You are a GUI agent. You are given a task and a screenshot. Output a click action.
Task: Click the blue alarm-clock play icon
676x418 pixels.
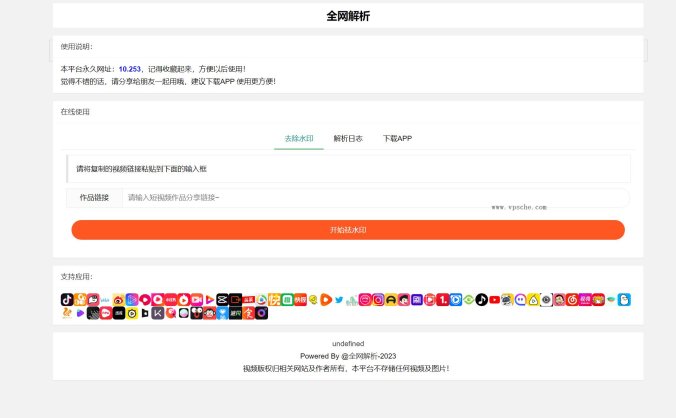[456, 299]
